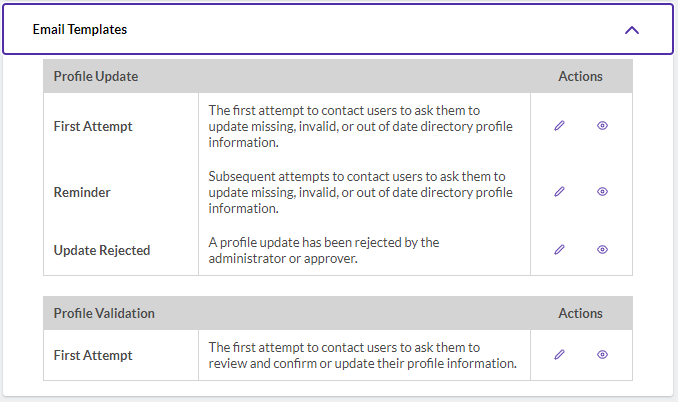
Task: Edit the Profile Validation First Attempt template
Action: point(559,354)
